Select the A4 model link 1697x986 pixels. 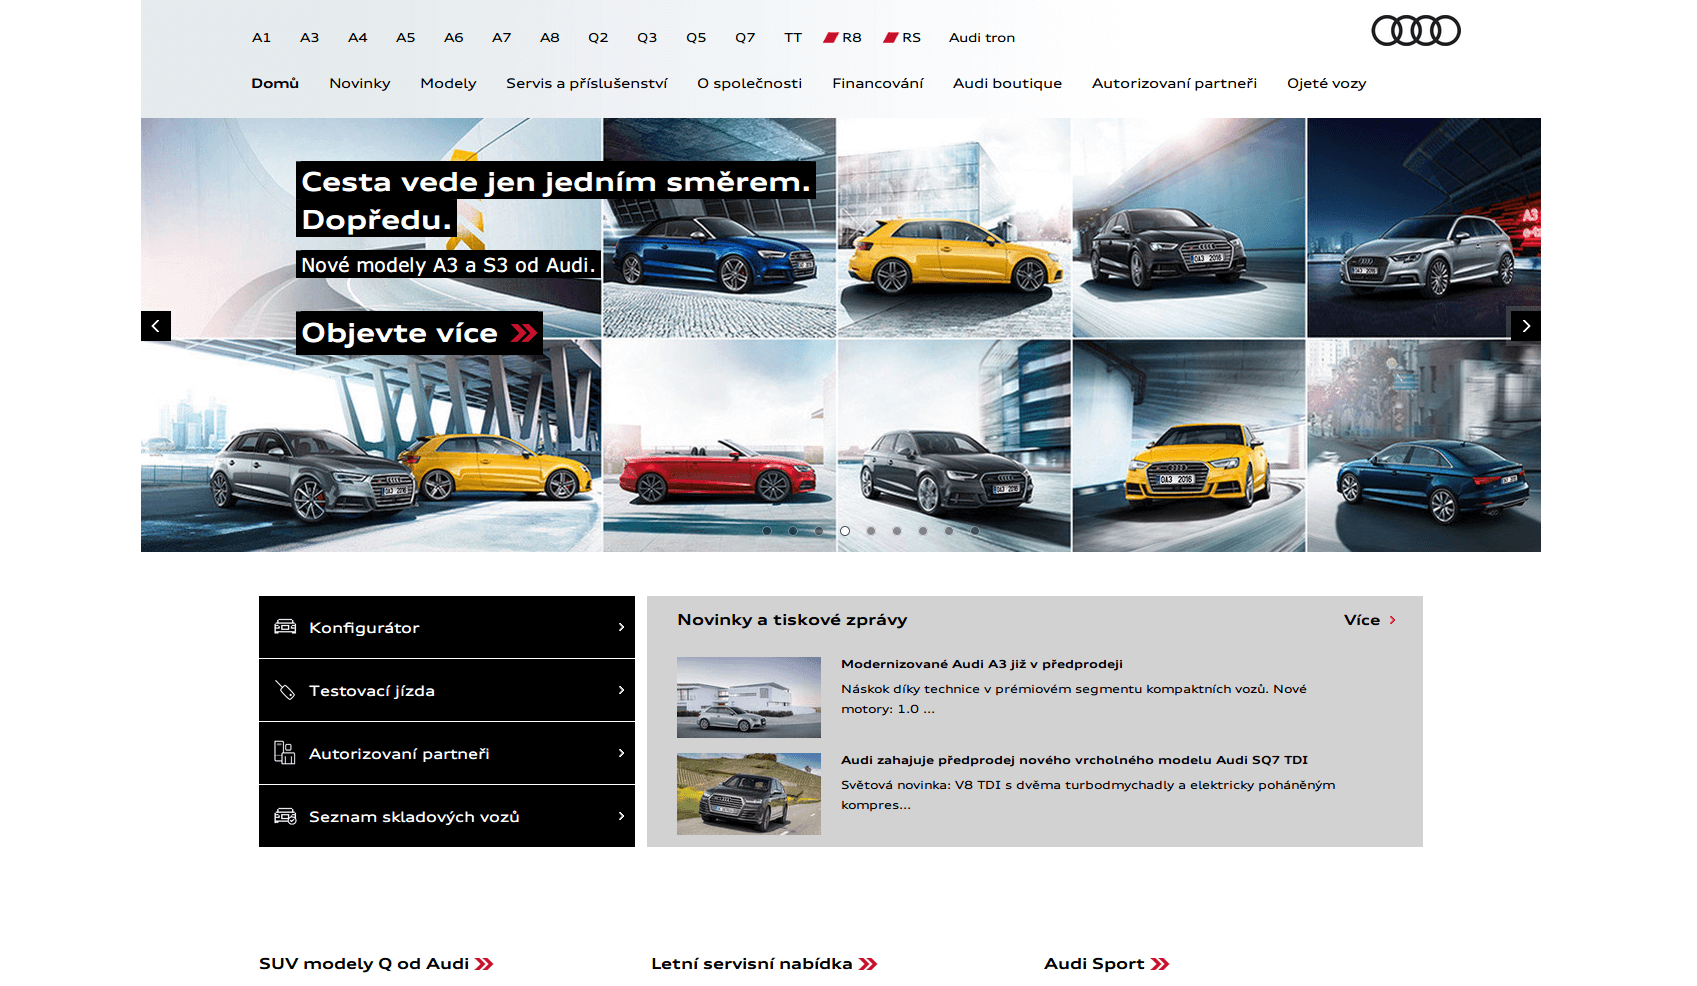(x=358, y=38)
